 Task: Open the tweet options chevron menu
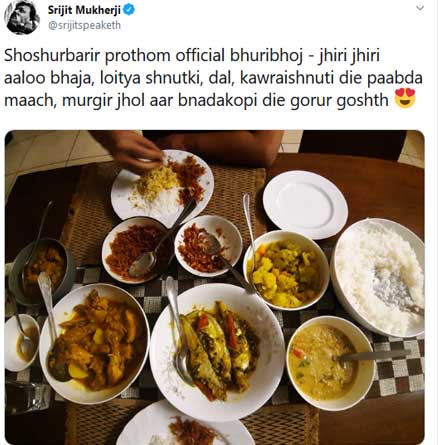420,7
